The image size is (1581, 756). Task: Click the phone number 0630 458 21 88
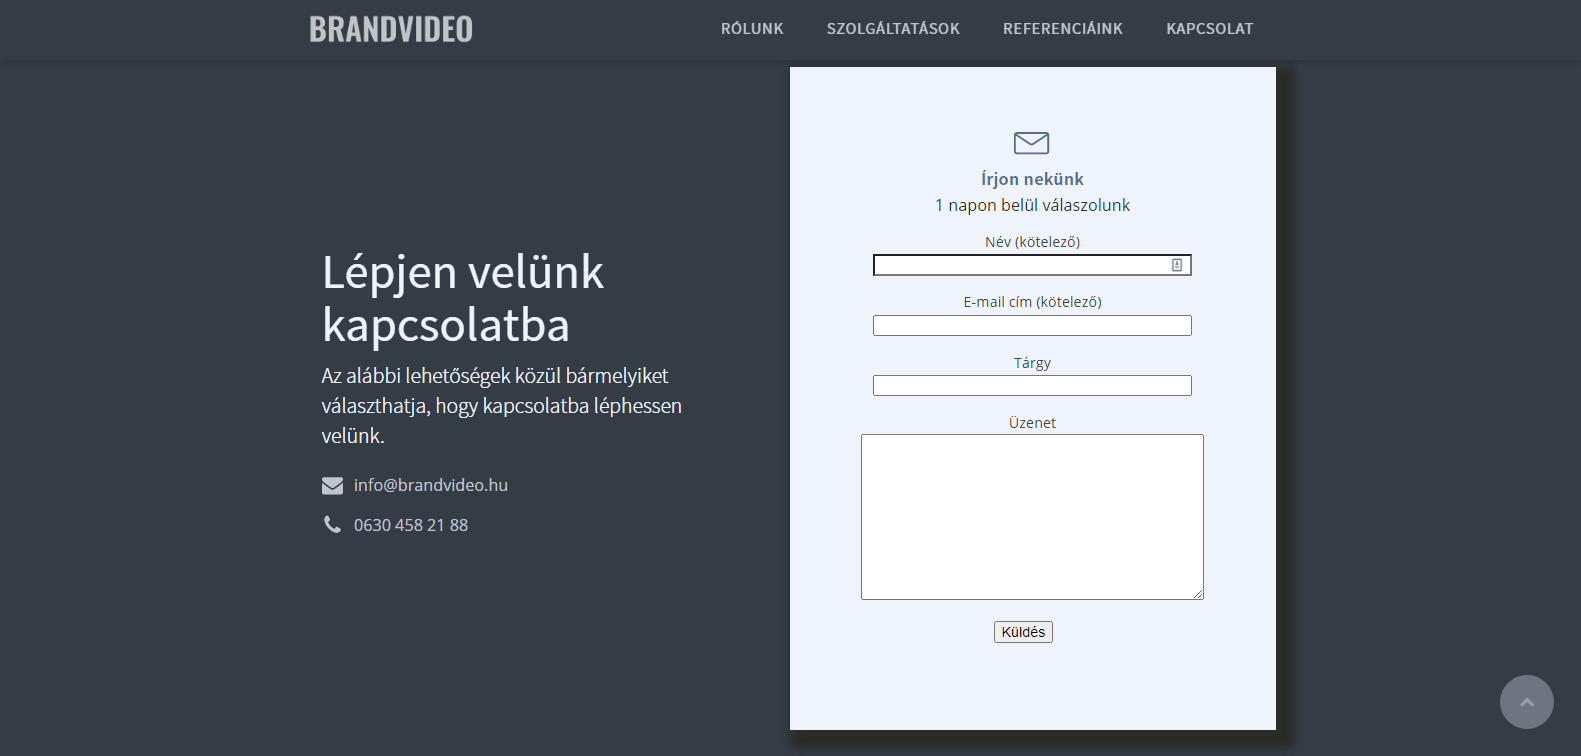pos(411,525)
